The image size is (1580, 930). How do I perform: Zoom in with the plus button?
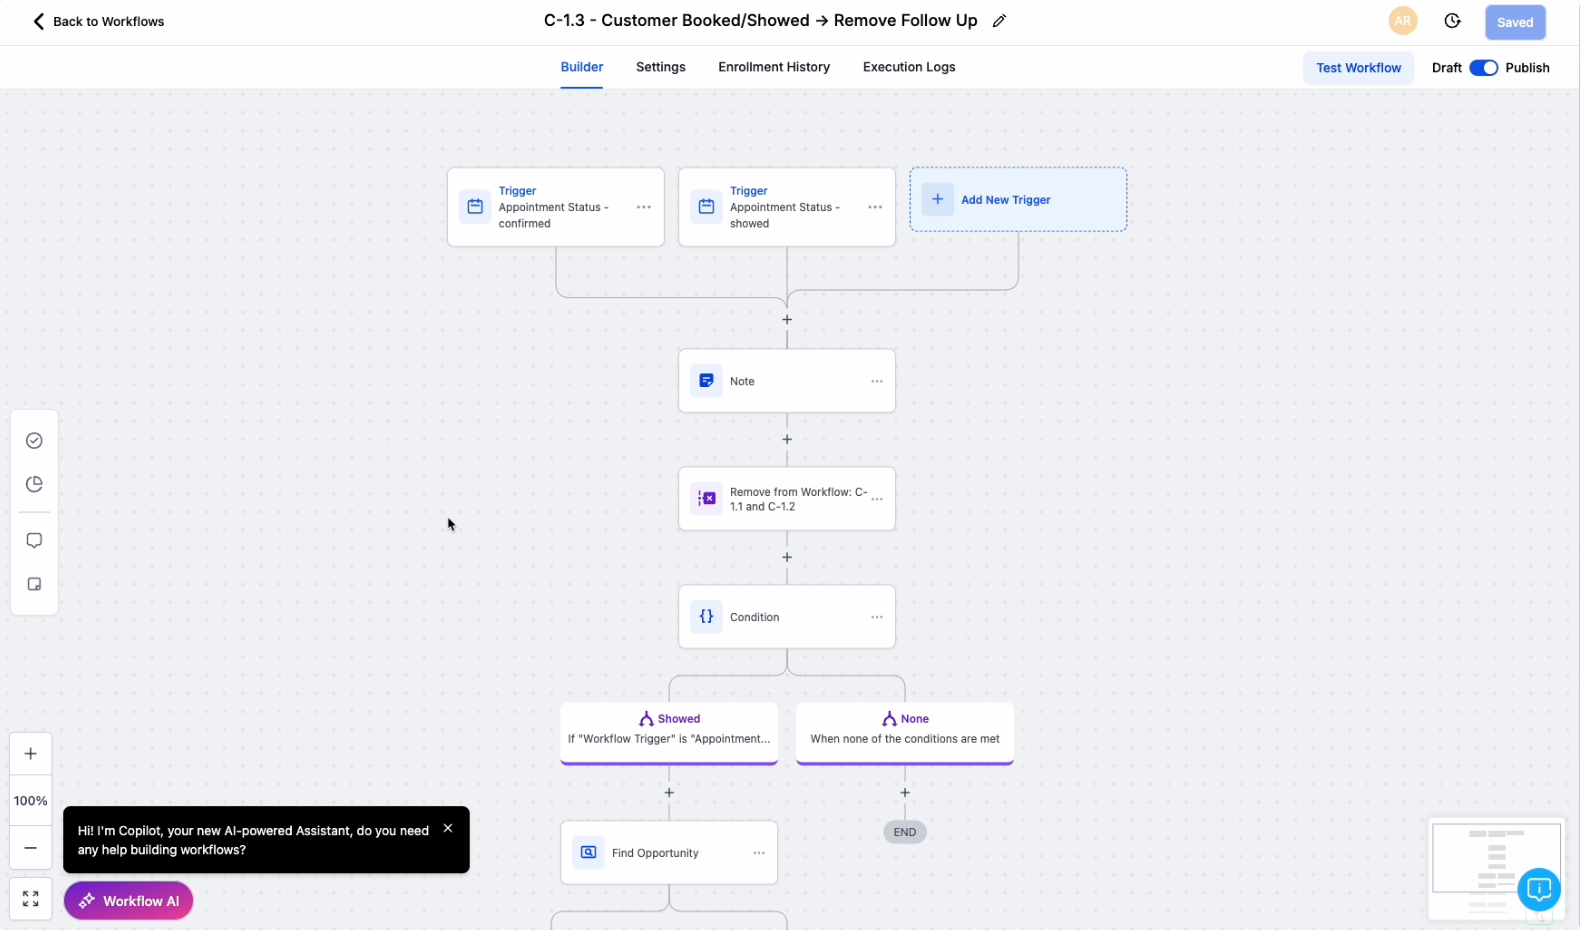pos(31,754)
